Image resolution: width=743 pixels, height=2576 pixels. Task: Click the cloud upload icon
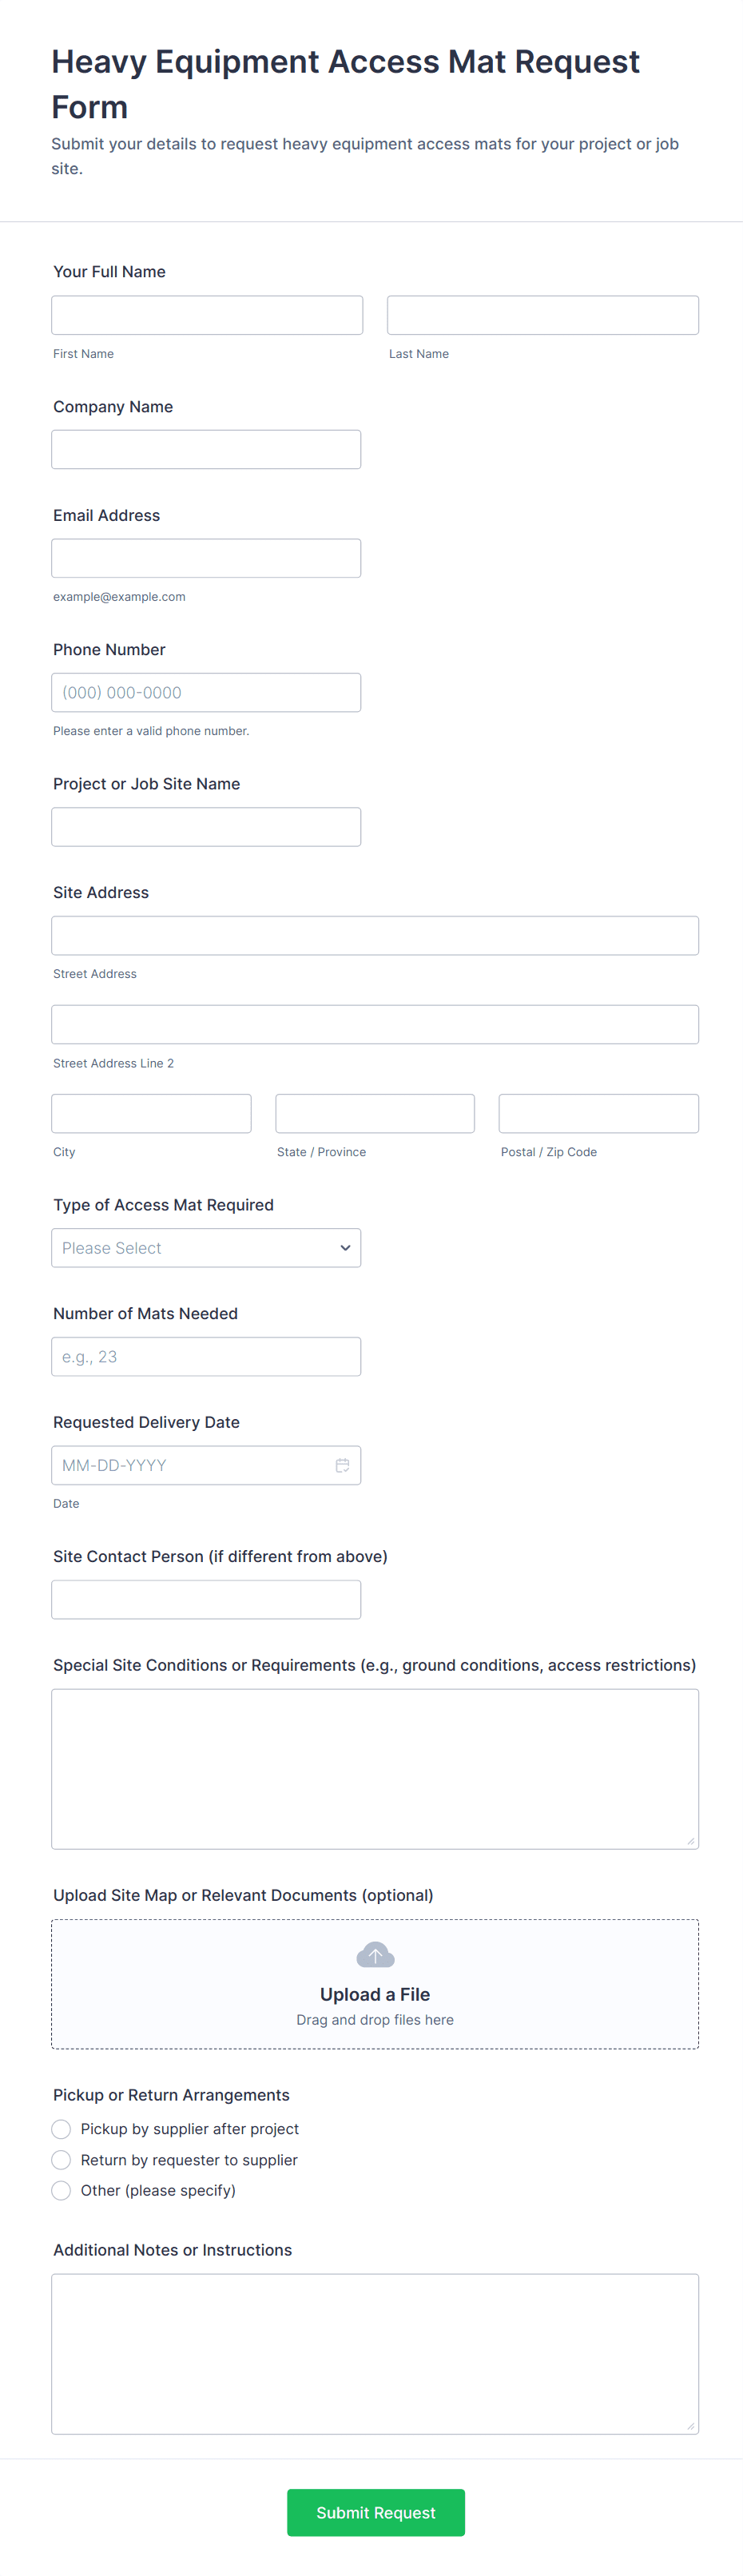[375, 1954]
